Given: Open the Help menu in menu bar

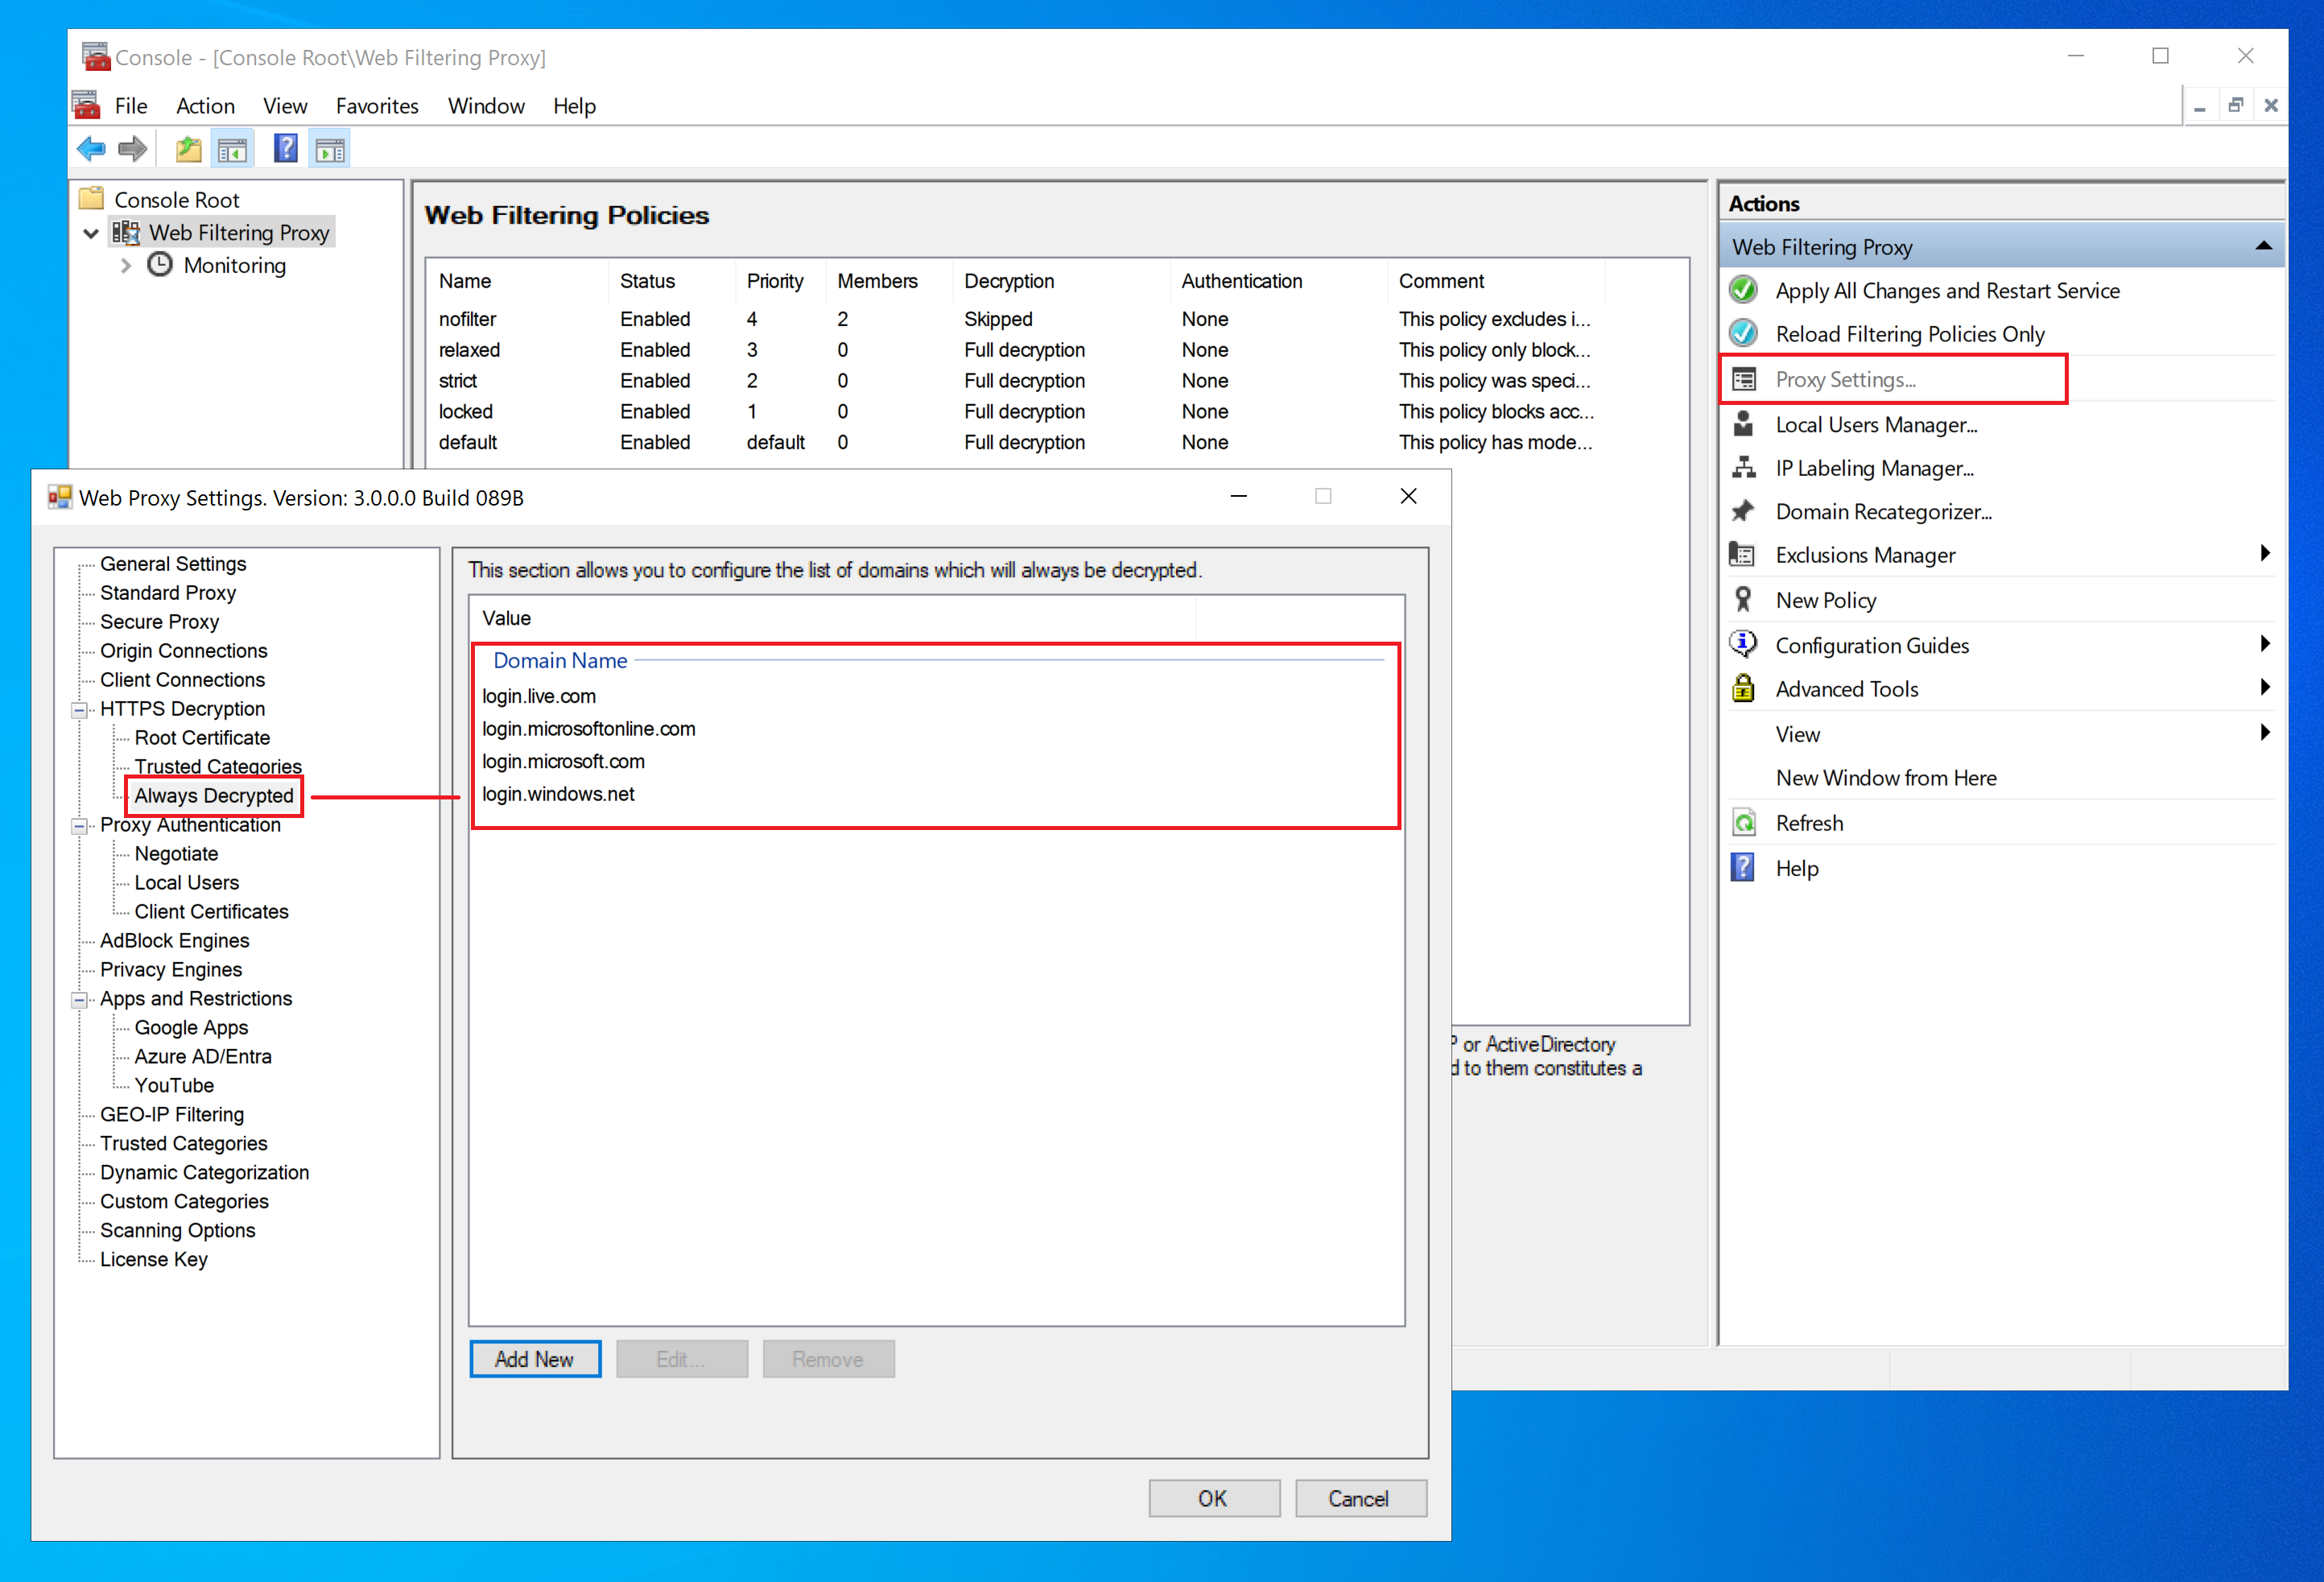Looking at the screenshot, I should click(x=574, y=106).
